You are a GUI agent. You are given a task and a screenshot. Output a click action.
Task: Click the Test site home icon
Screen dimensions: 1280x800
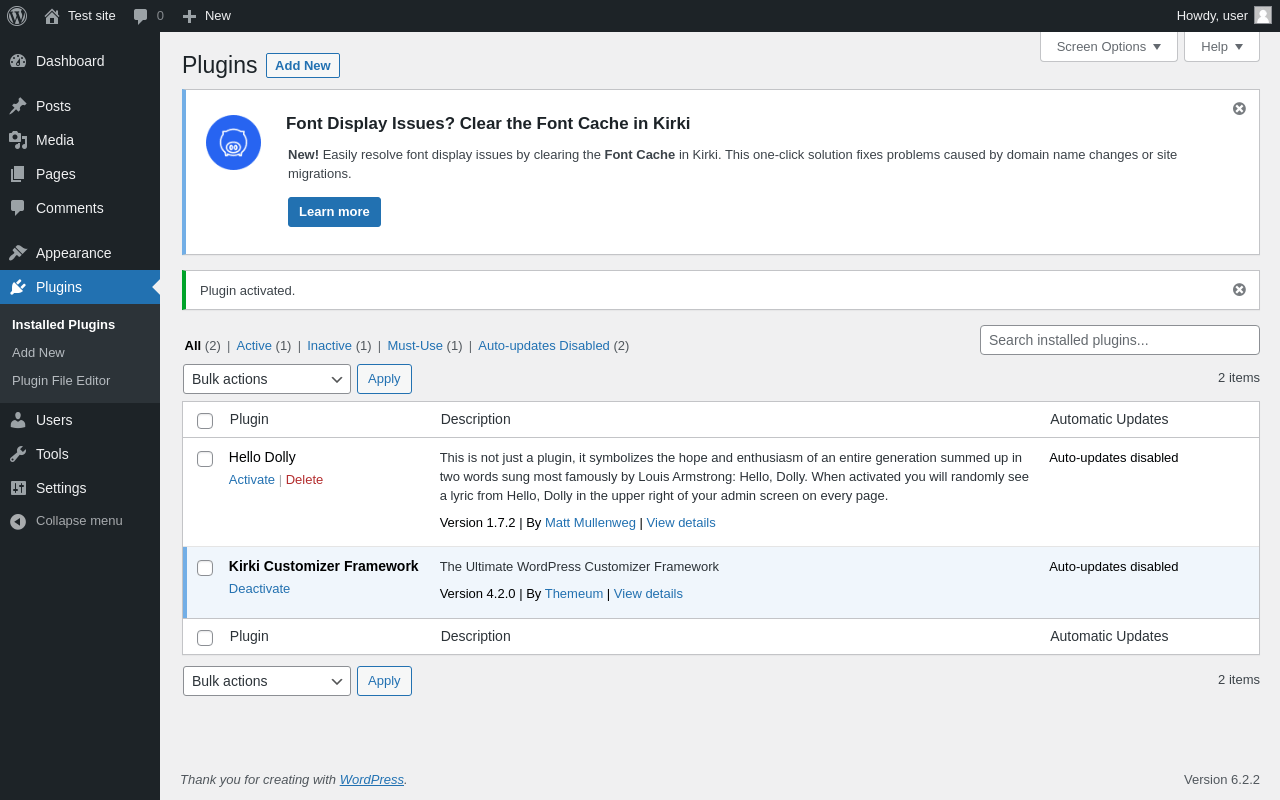[x=52, y=16]
